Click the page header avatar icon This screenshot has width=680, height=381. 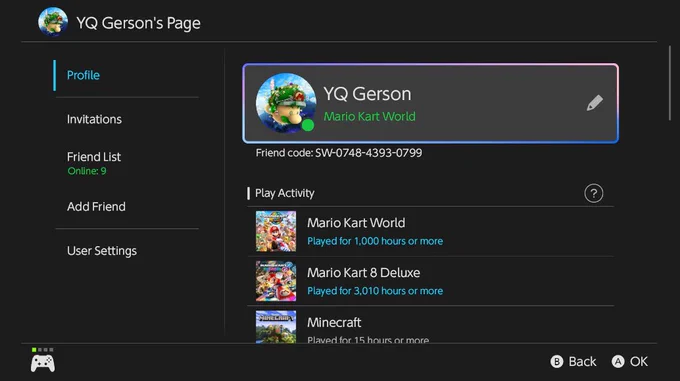(53, 21)
